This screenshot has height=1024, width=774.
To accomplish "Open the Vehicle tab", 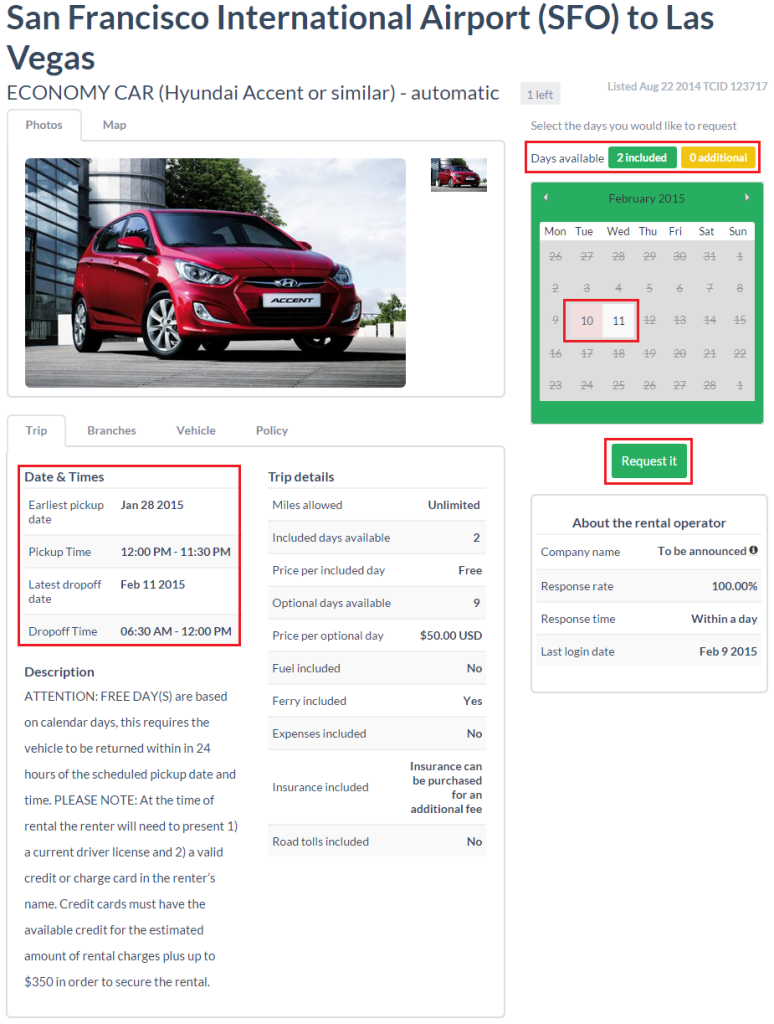I will (x=196, y=430).
